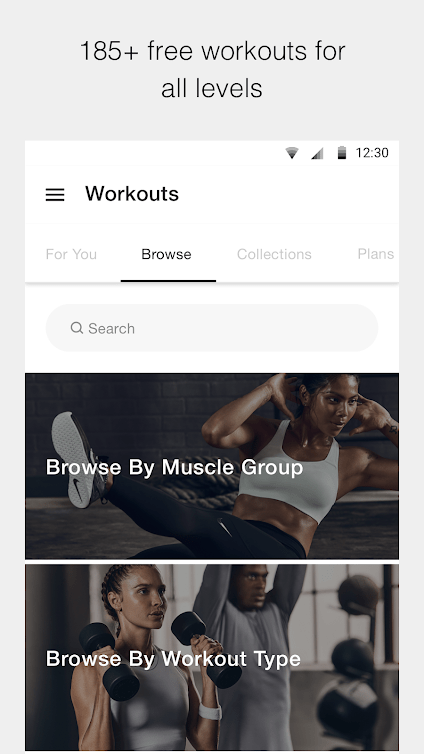Tap the Workouts screen title
This screenshot has height=754, width=424.
coord(132,194)
